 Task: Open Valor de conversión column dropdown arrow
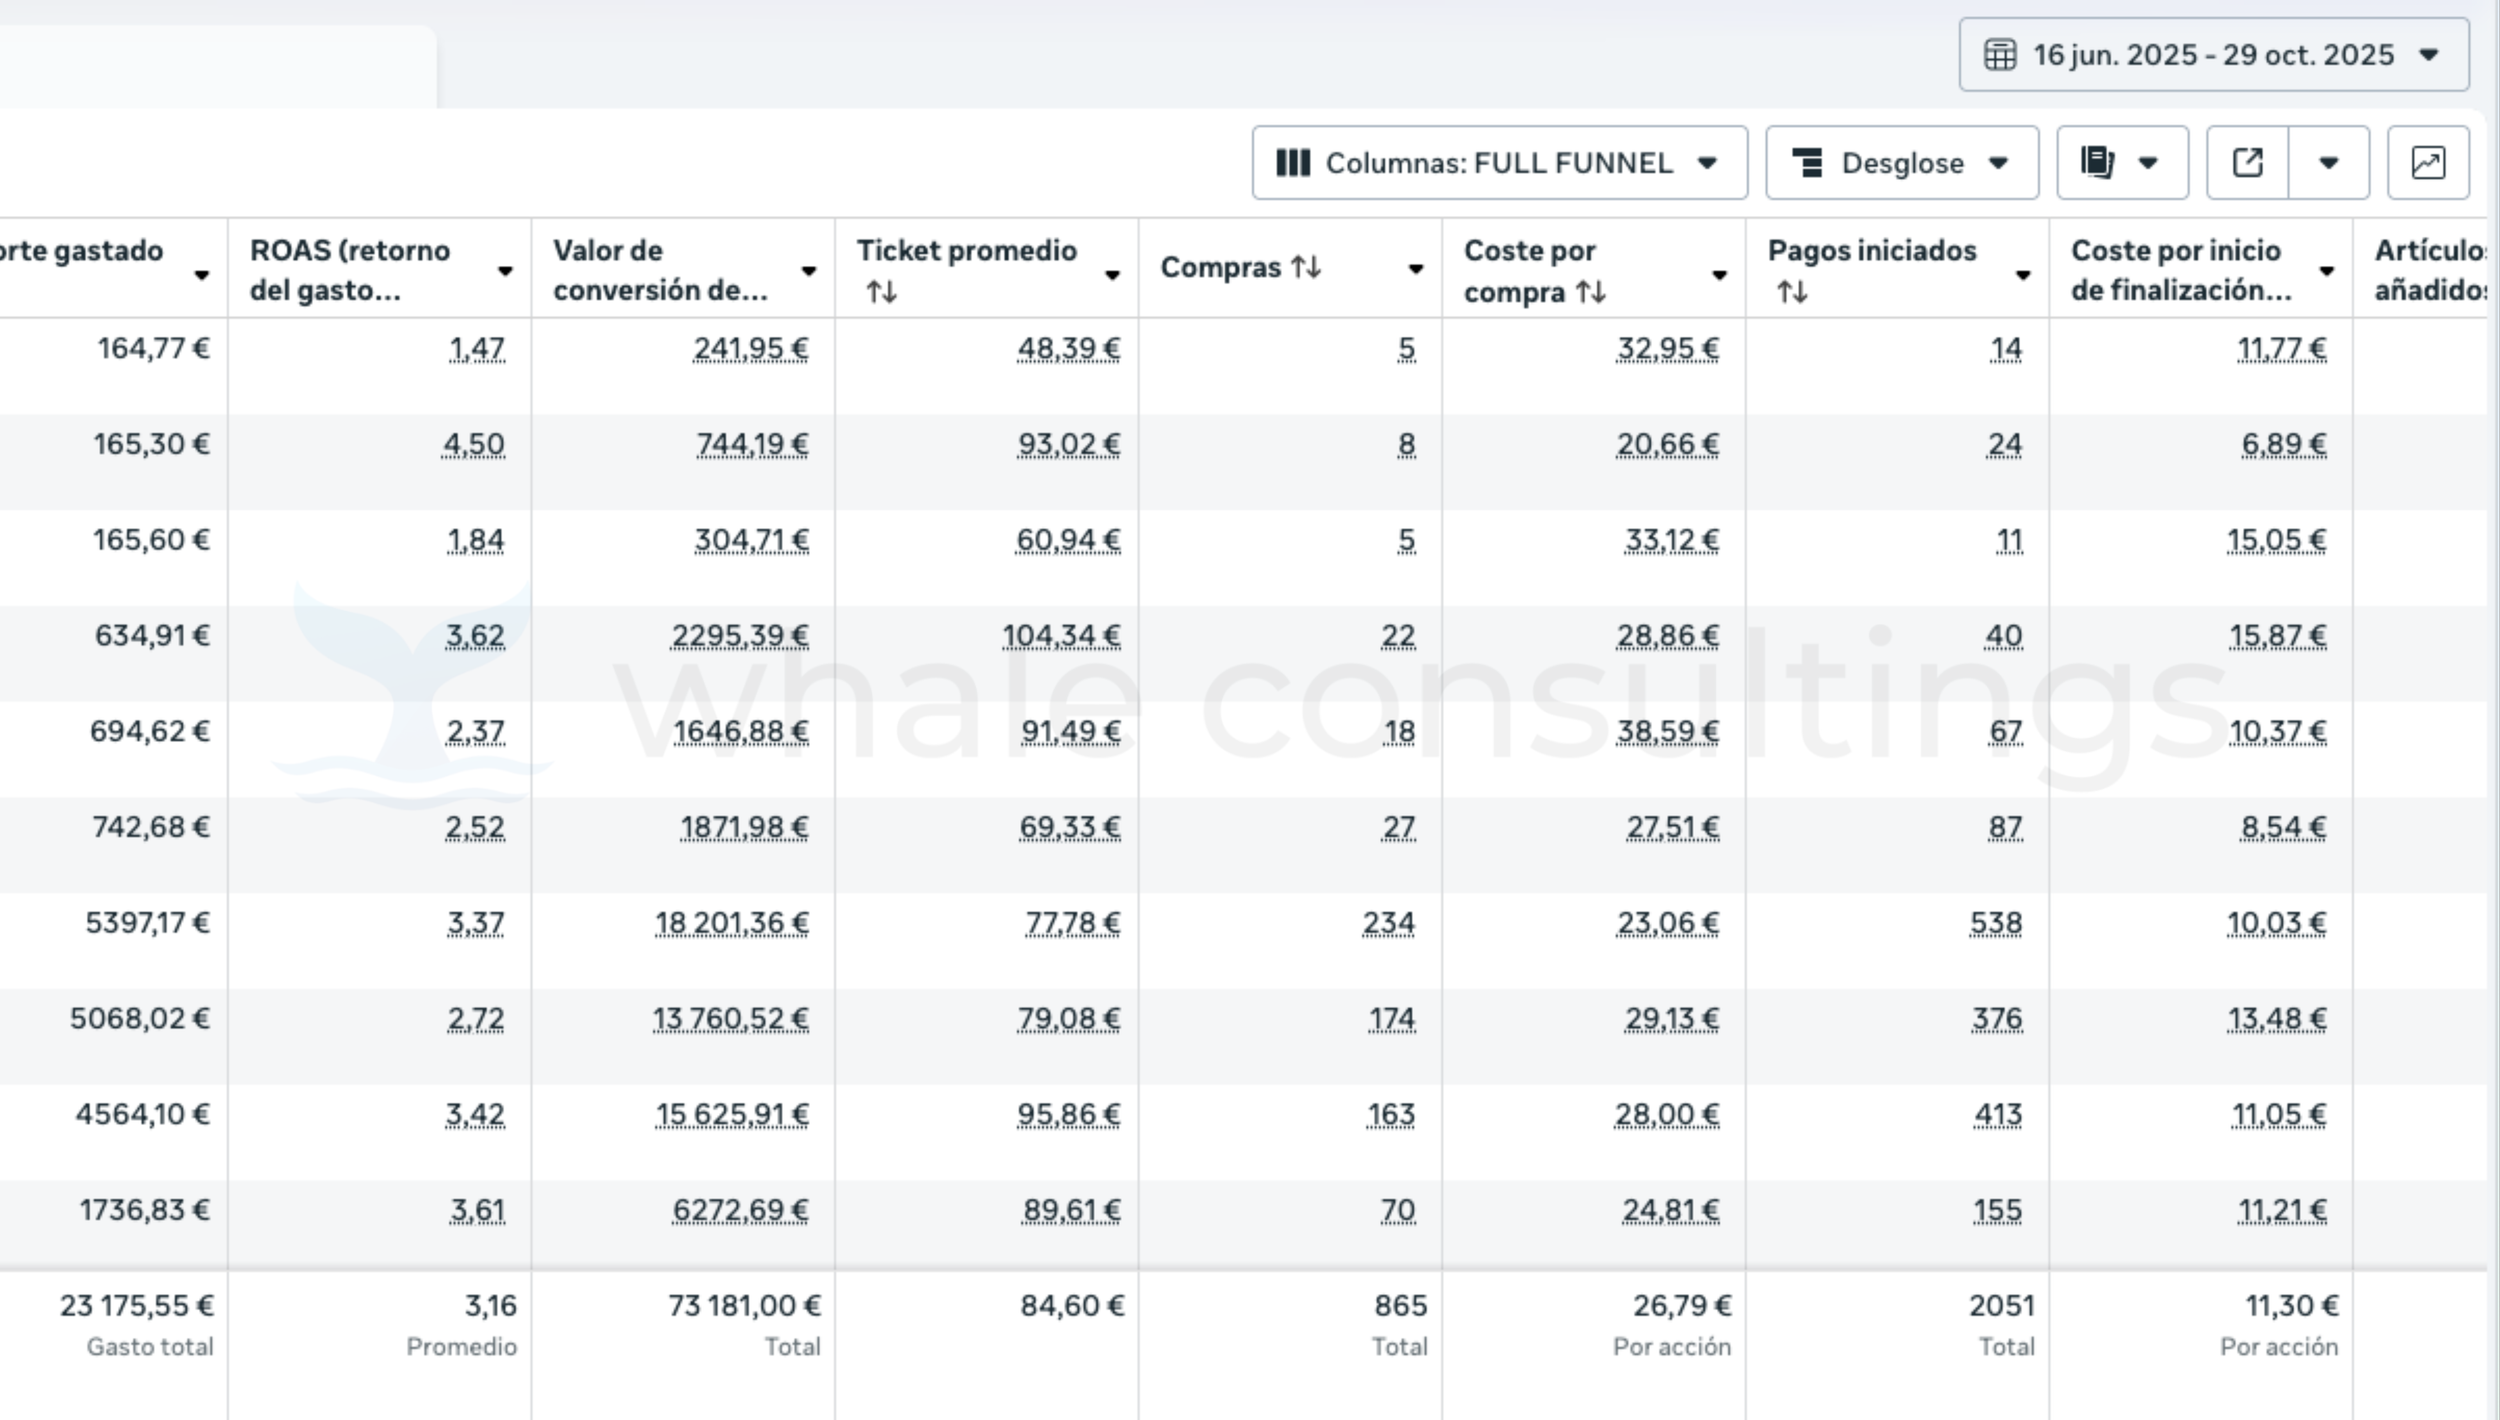click(x=809, y=271)
